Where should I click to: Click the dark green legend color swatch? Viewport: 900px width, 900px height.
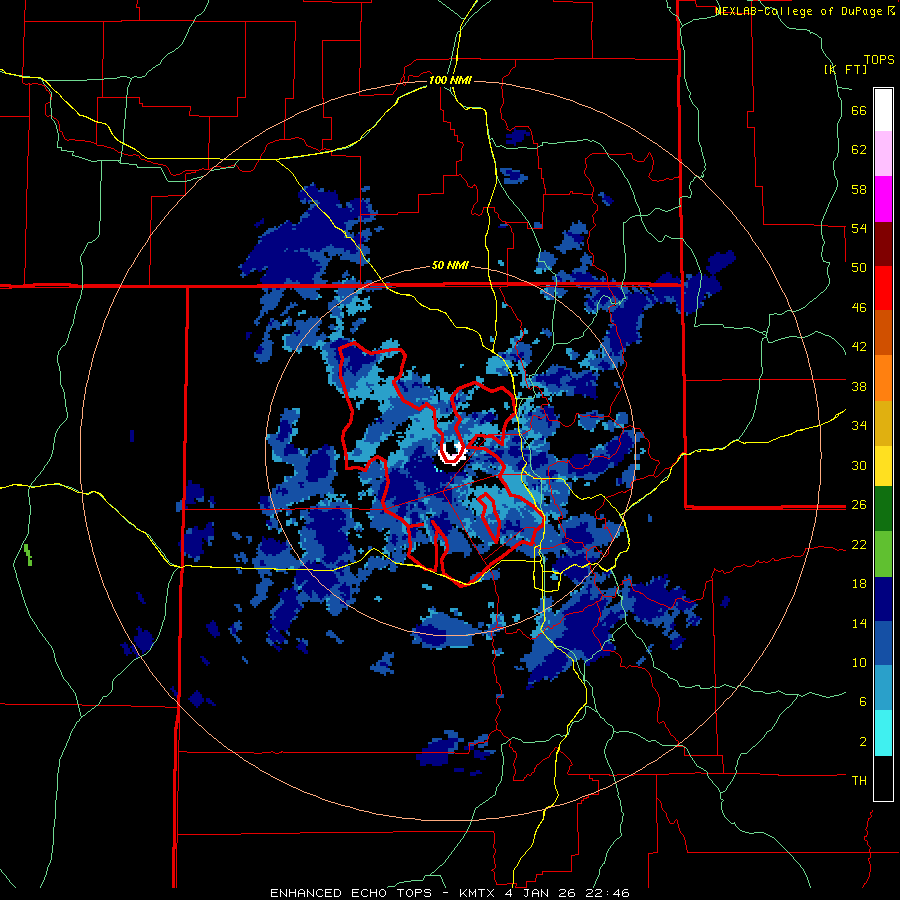(x=883, y=509)
